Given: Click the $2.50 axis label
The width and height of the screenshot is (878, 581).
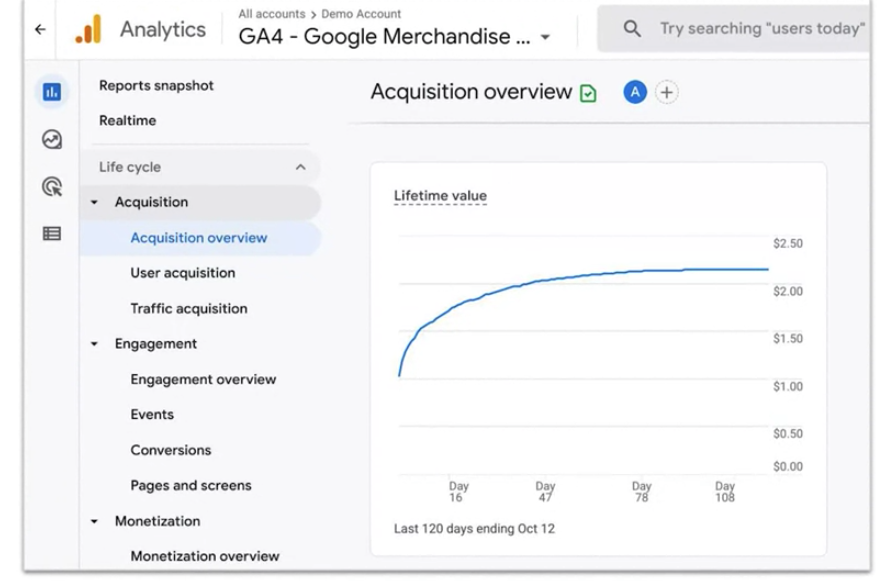Looking at the screenshot, I should [788, 243].
